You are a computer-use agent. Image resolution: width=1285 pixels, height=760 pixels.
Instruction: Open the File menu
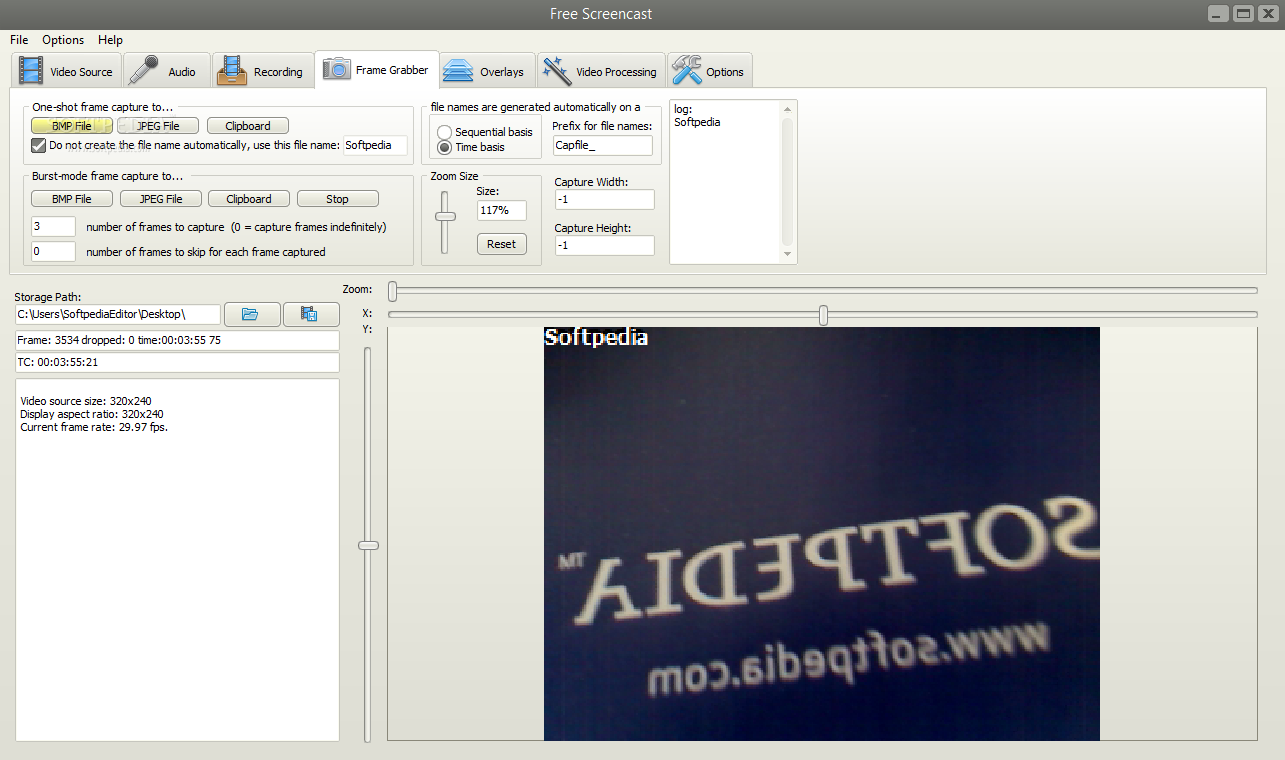[19, 40]
